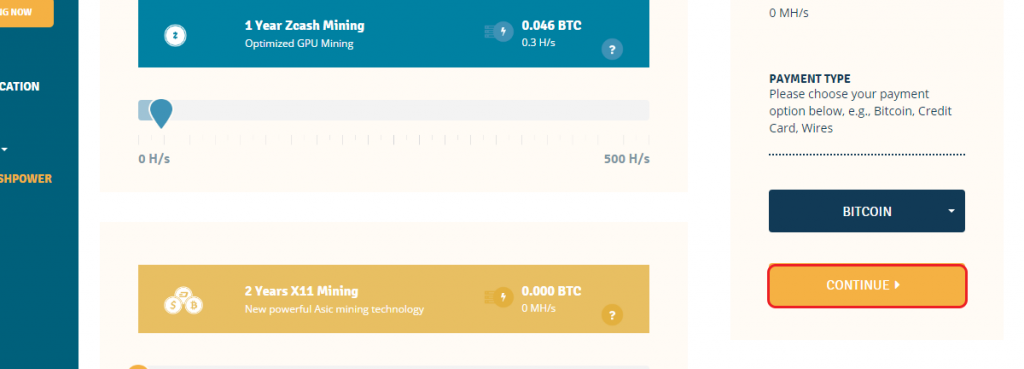Viewport: 1024px width, 369px height.
Task: Click the X11 Mining help question mark
Action: (612, 315)
